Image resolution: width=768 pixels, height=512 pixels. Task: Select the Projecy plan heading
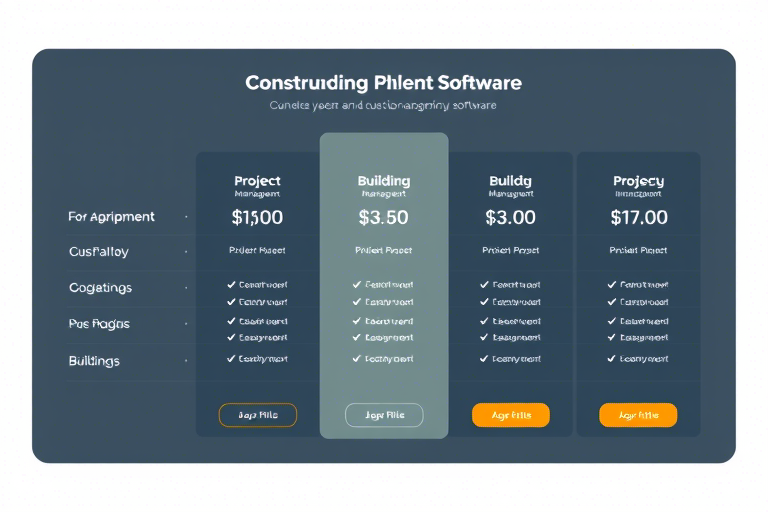[x=639, y=181]
